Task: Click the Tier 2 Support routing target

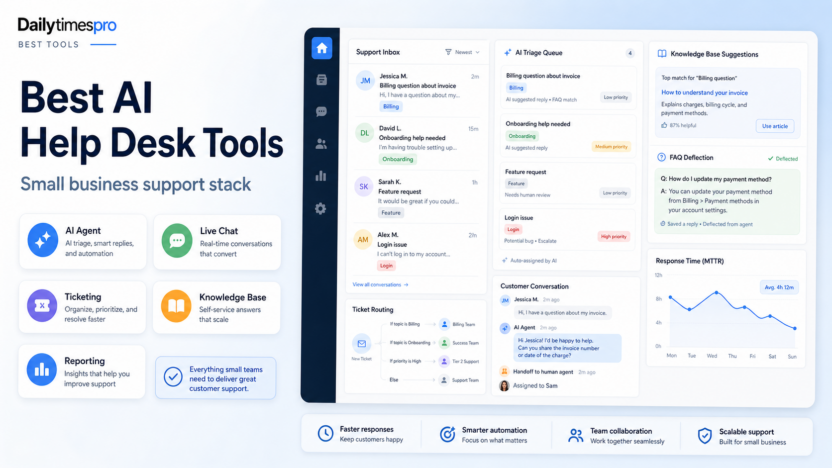Action: coord(460,361)
